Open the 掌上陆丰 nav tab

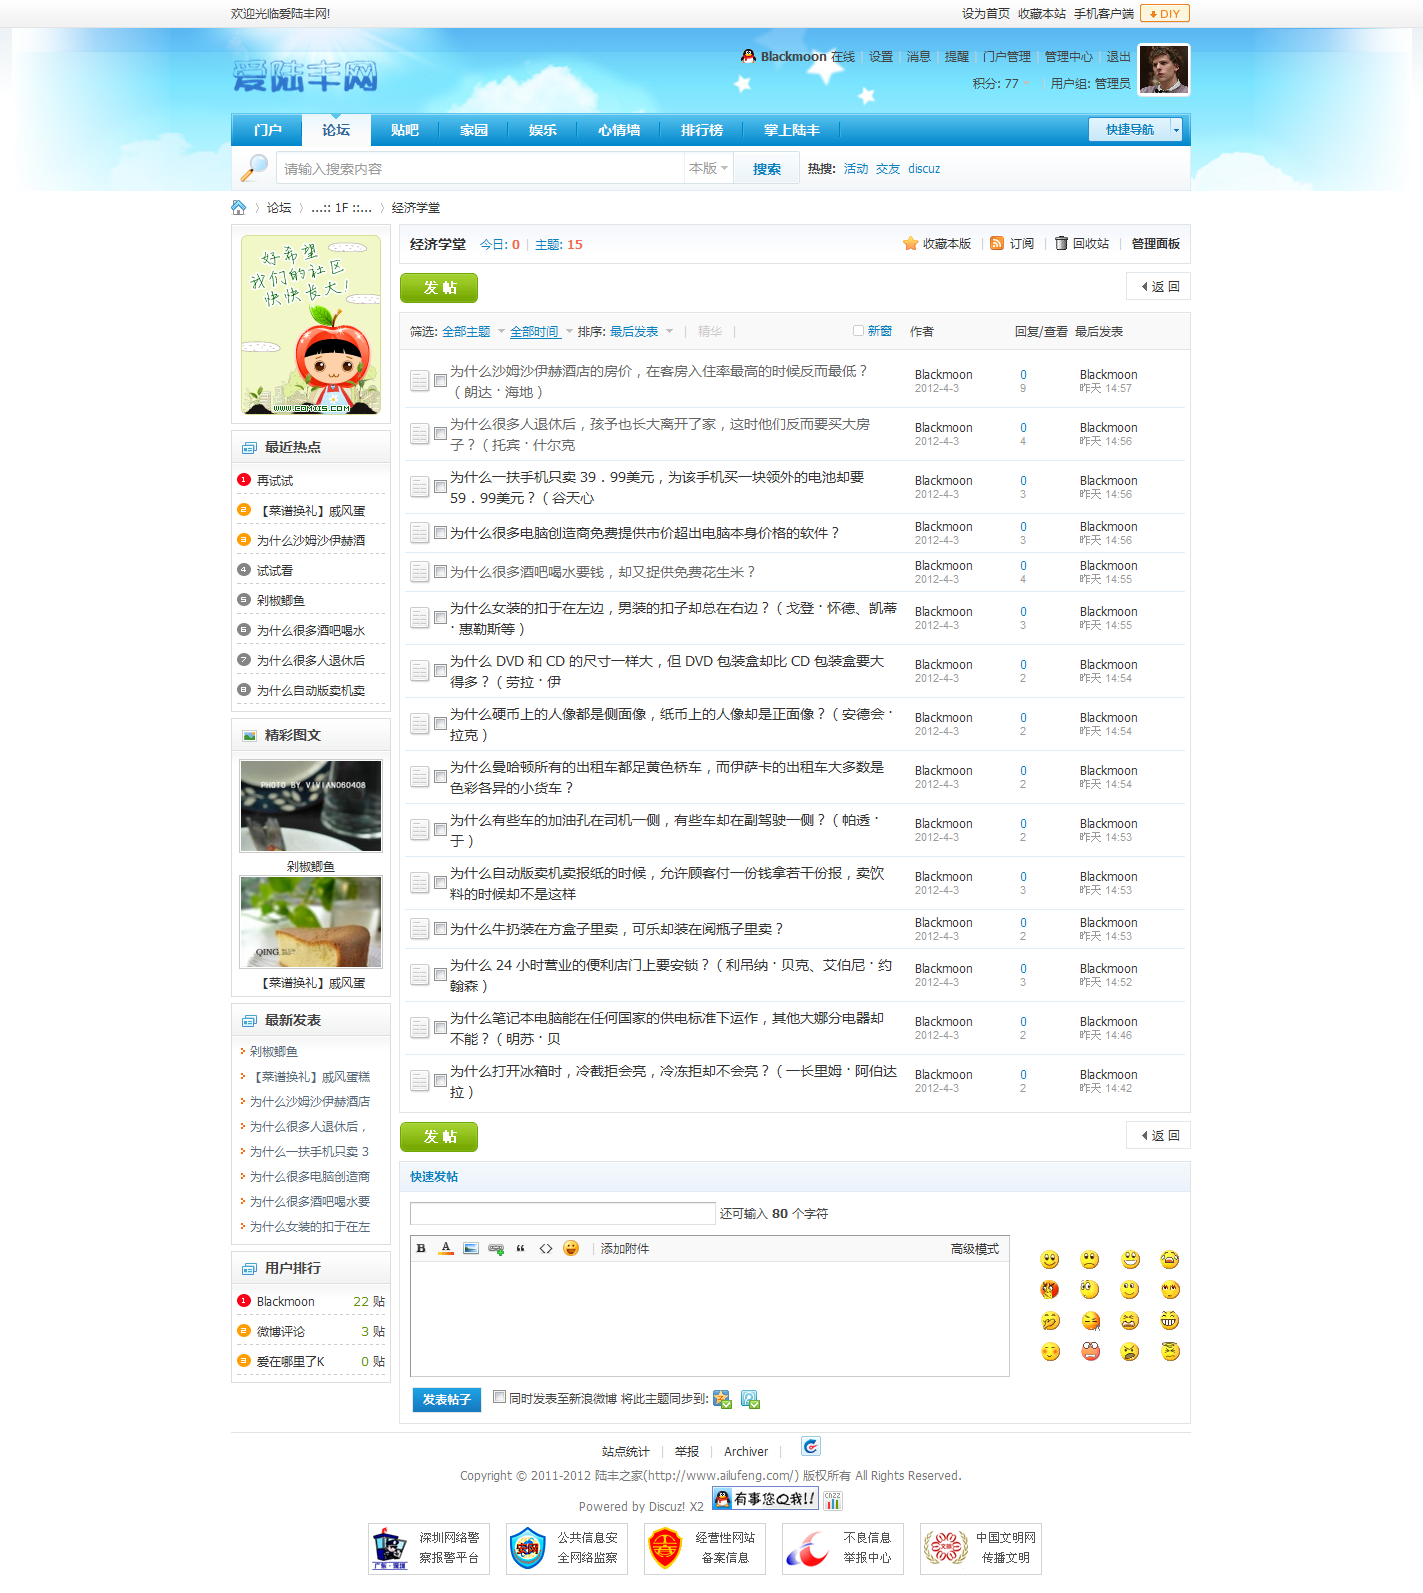[x=791, y=130]
